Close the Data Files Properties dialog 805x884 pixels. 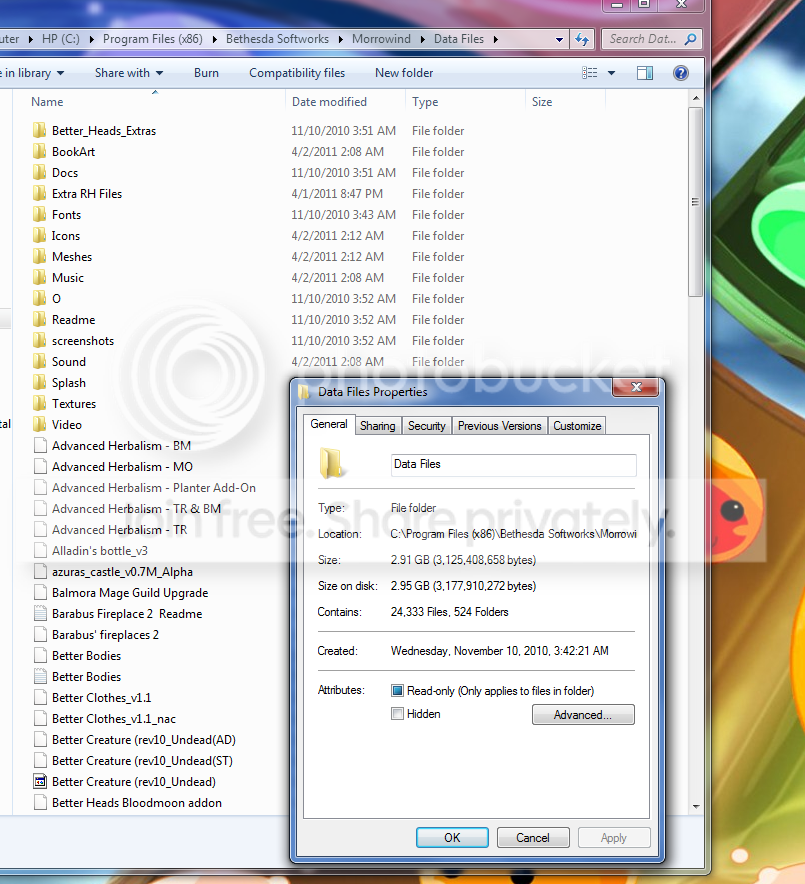coord(636,387)
